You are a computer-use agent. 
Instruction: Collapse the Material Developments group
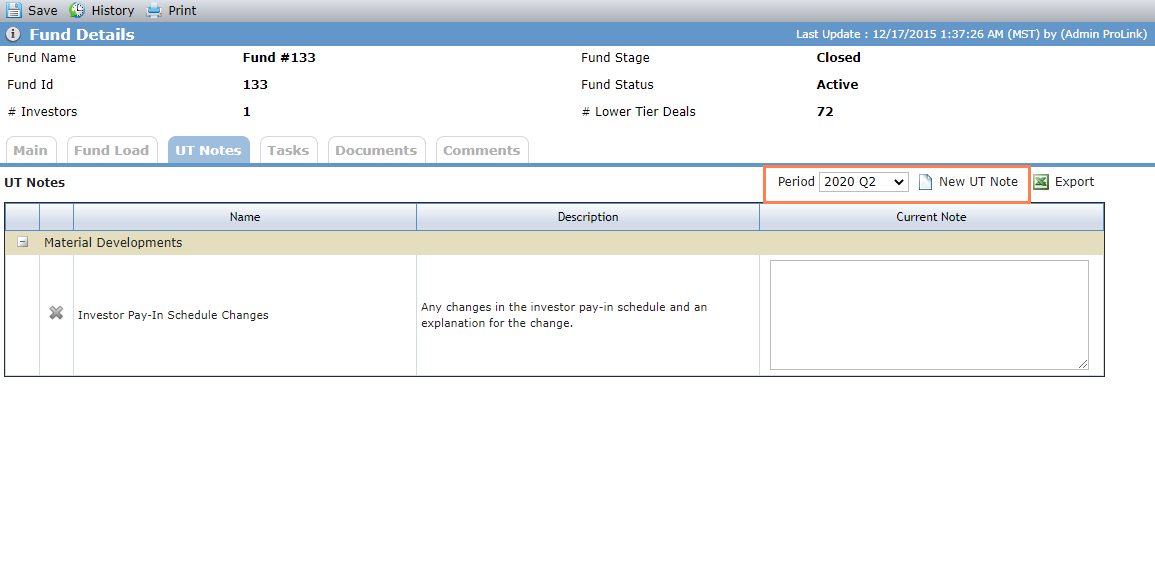pos(23,242)
